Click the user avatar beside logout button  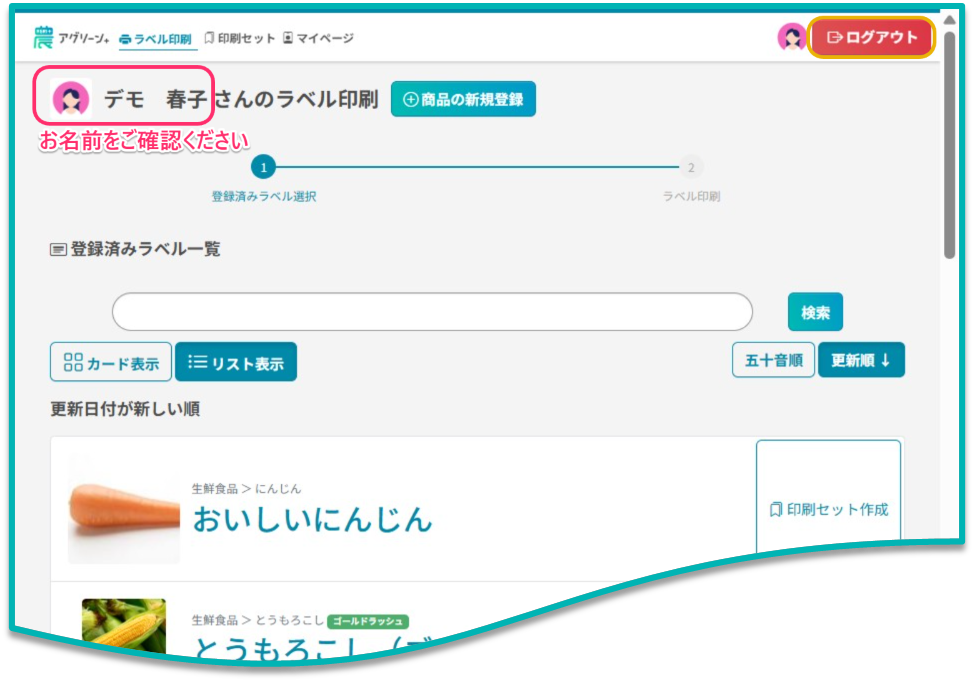pyautogui.click(x=792, y=38)
